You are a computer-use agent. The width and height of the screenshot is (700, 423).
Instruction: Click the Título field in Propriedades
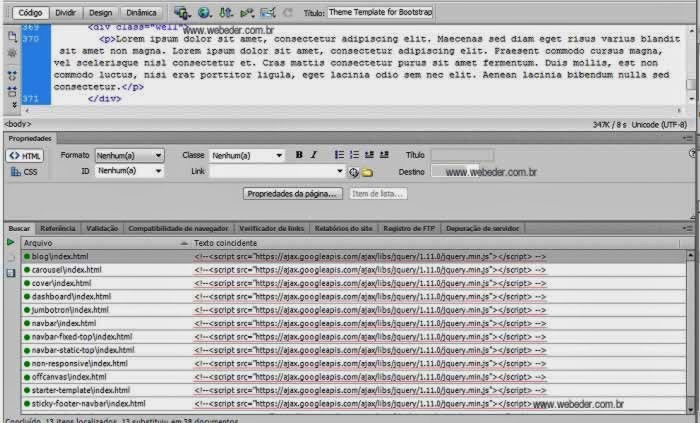(462, 155)
